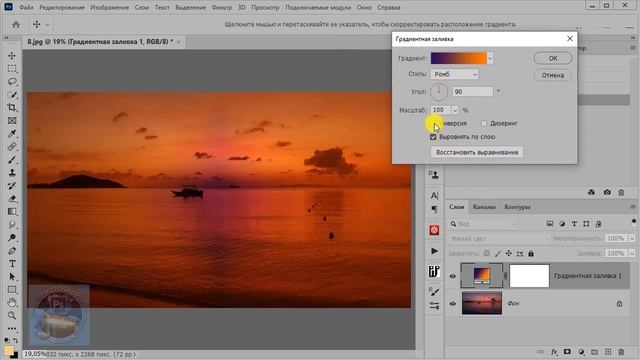
Task: Select the Eraser tool
Action: point(12,199)
